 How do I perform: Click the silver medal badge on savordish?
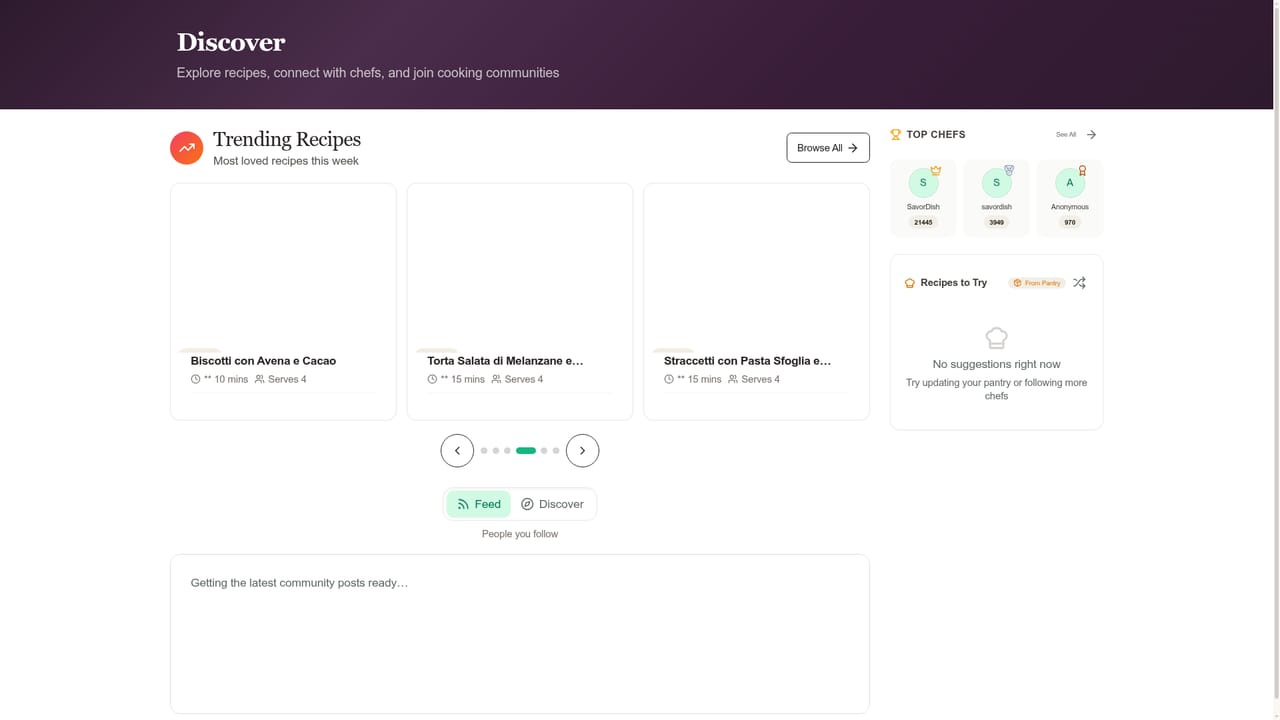(x=1009, y=170)
